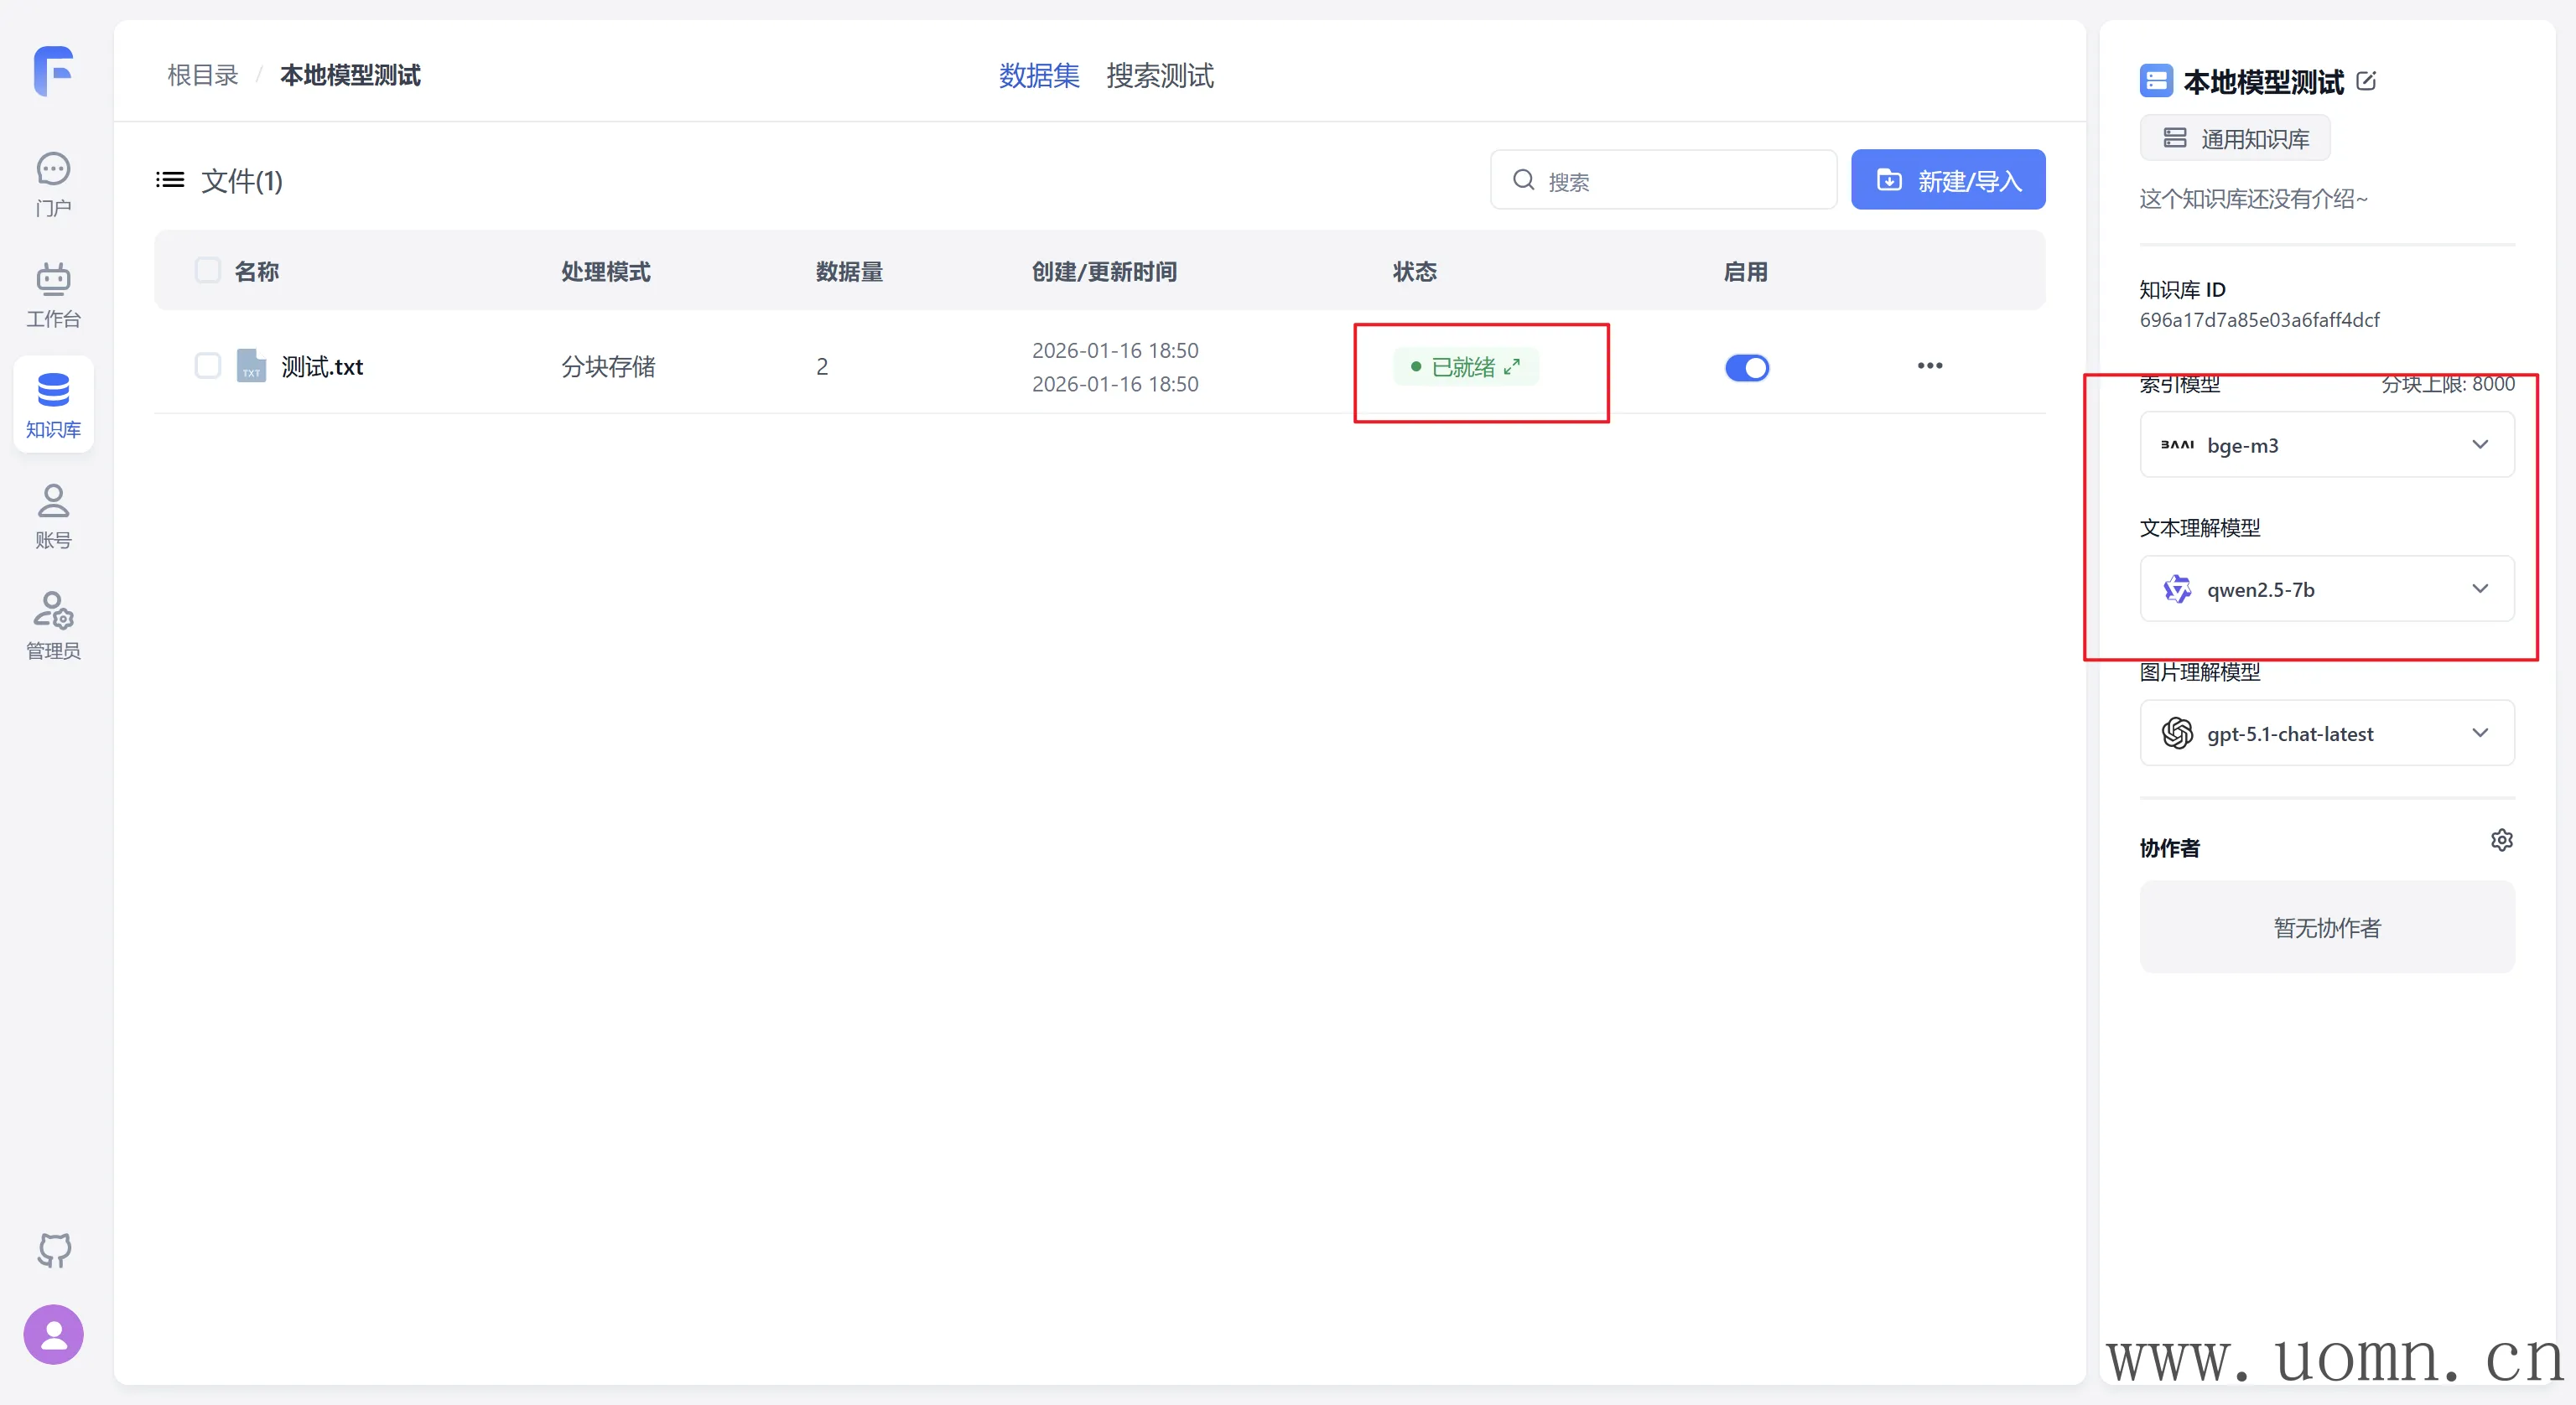Edit knowledge base name pencil icon
Viewport: 2576px width, 1405px height.
point(2366,81)
